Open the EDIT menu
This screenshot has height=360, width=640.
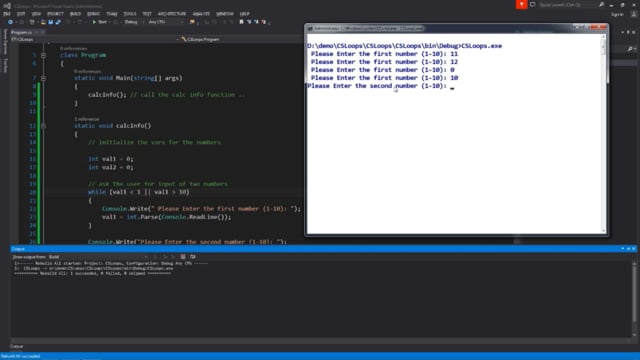21,14
